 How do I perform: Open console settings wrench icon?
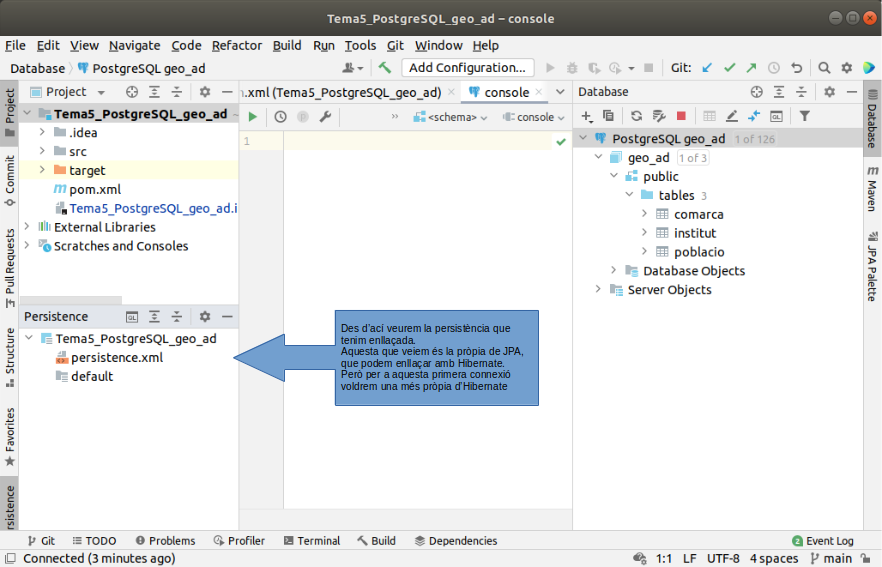pos(325,116)
